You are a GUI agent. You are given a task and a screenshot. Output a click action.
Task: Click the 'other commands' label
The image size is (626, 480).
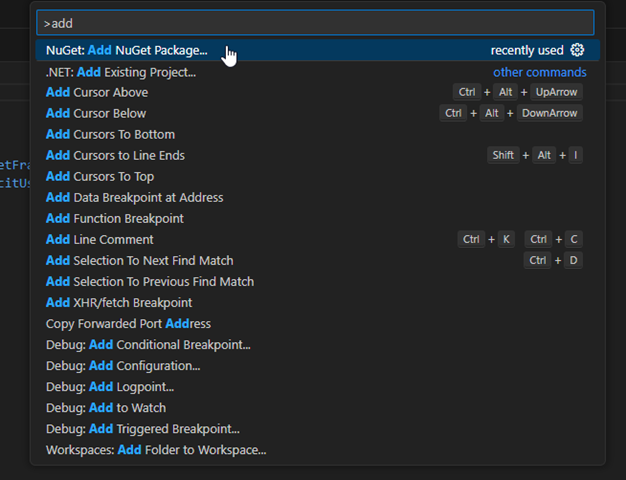click(540, 72)
